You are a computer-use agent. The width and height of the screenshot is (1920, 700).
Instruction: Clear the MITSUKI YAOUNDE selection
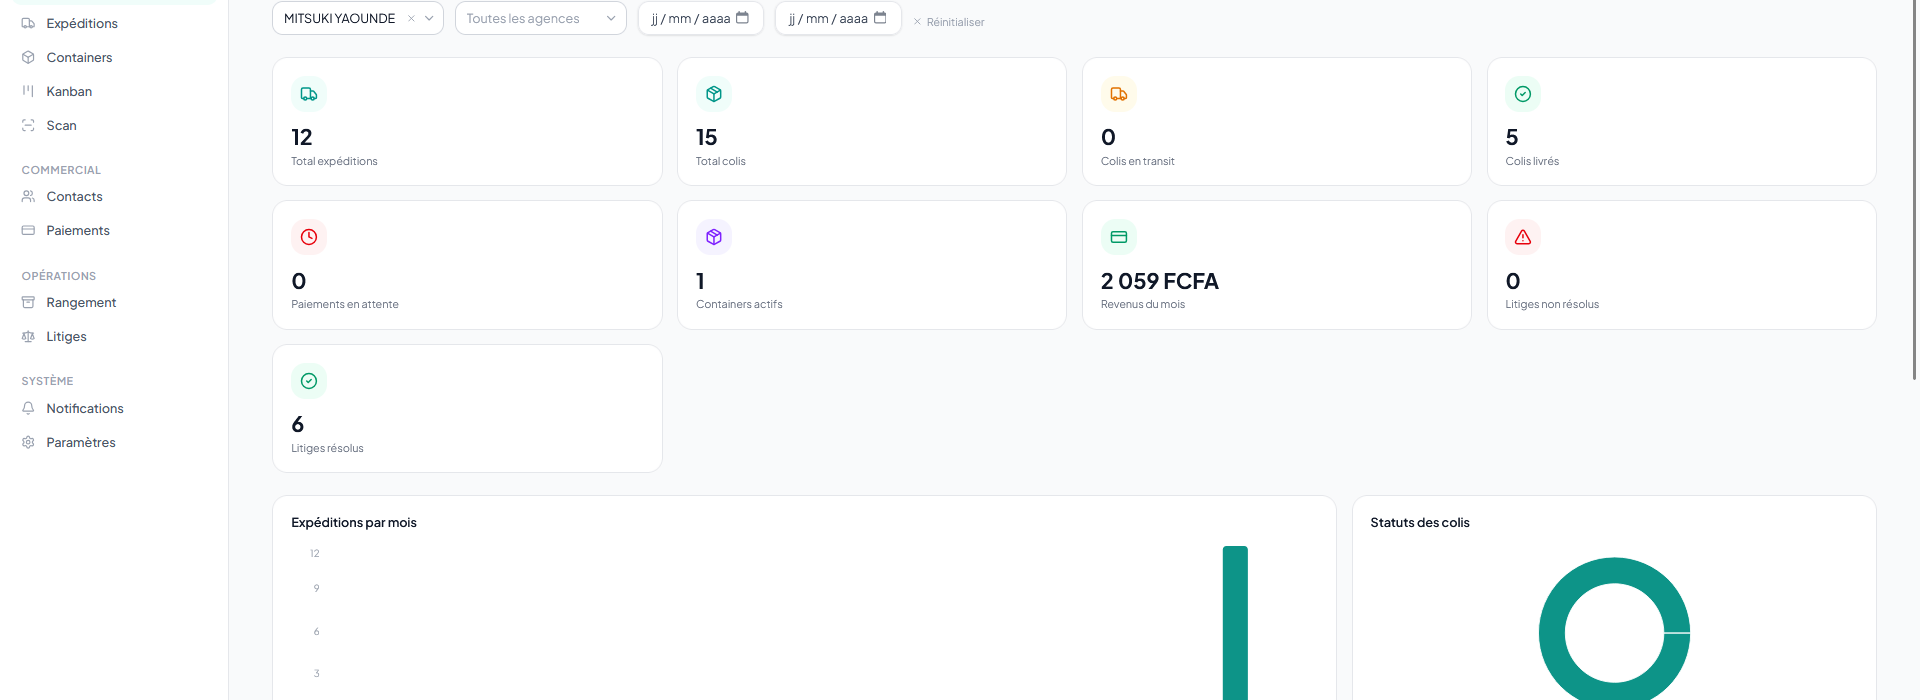click(x=411, y=18)
